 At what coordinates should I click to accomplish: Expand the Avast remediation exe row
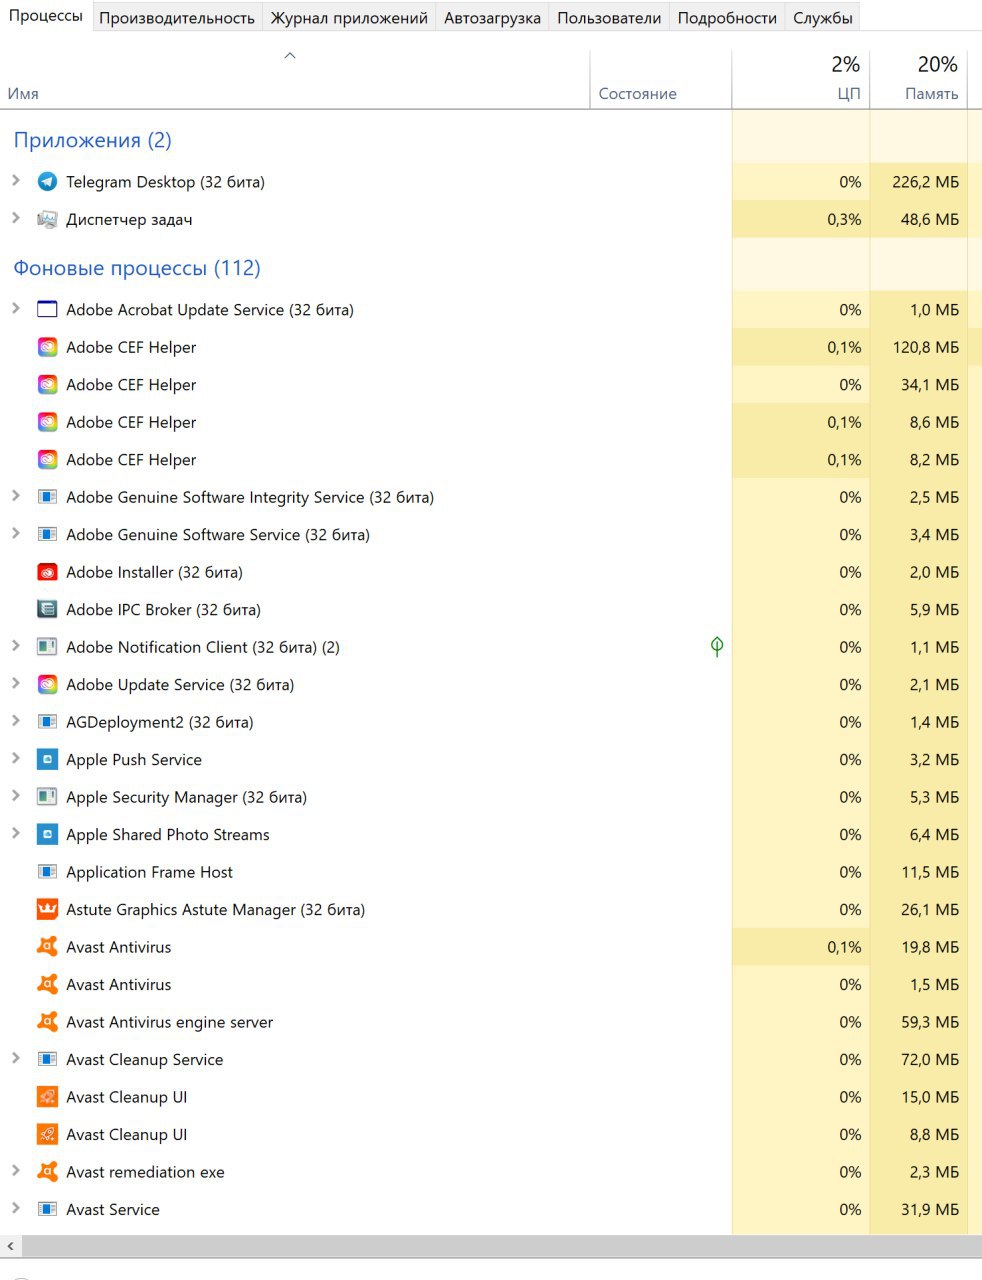tap(15, 1171)
